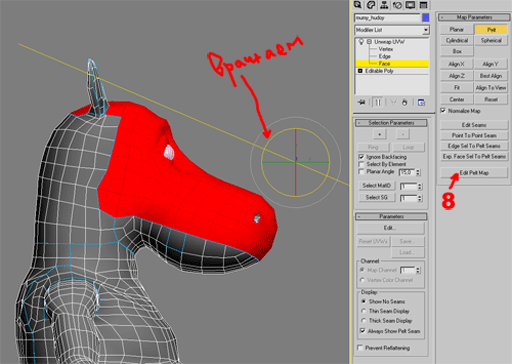The height and width of the screenshot is (364, 512).
Task: Select Thick Seam Display radio option
Action: coord(364,321)
